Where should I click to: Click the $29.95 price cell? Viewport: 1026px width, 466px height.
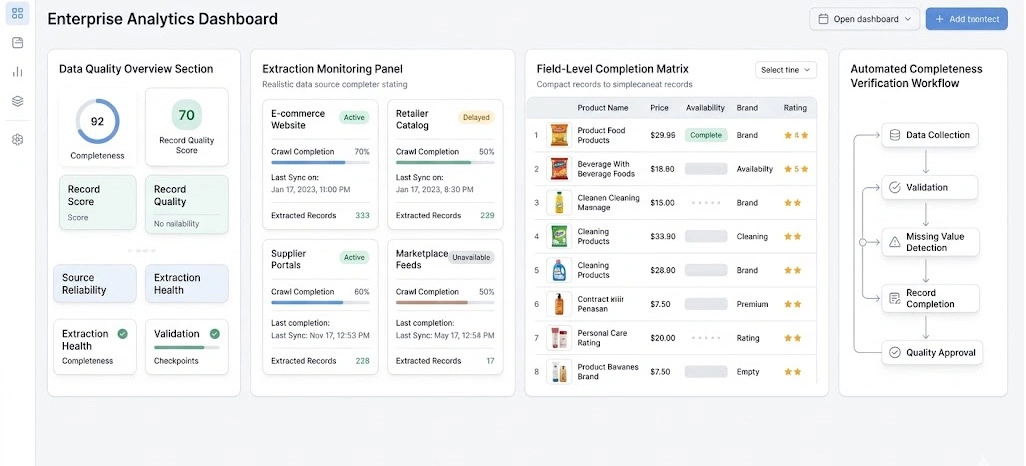point(662,135)
